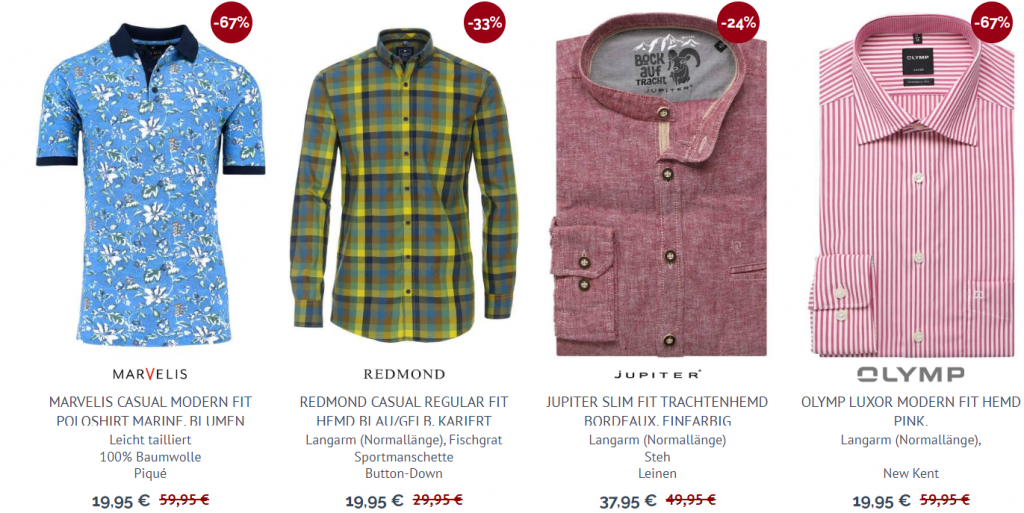Image resolution: width=1024 pixels, height=513 pixels.
Task: Click the Olymp brand logo
Action: tap(910, 374)
